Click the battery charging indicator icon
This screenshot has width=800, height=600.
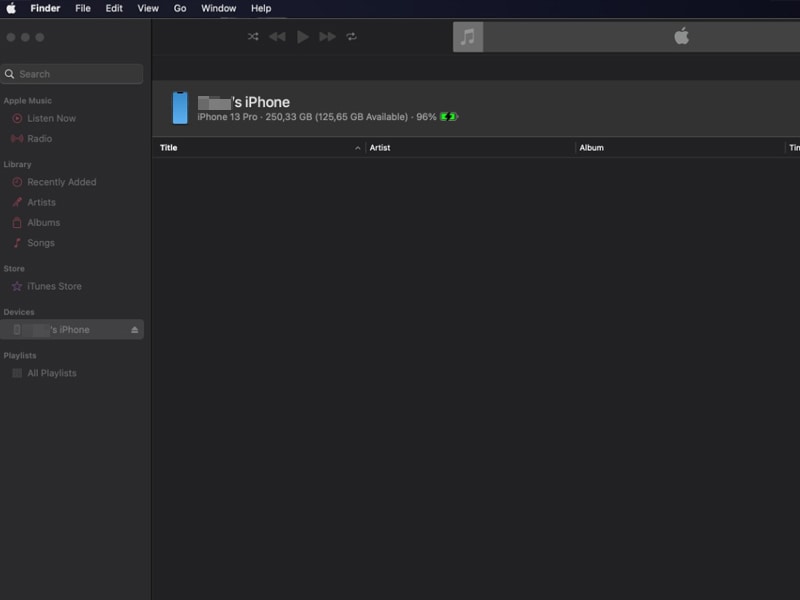tap(449, 117)
